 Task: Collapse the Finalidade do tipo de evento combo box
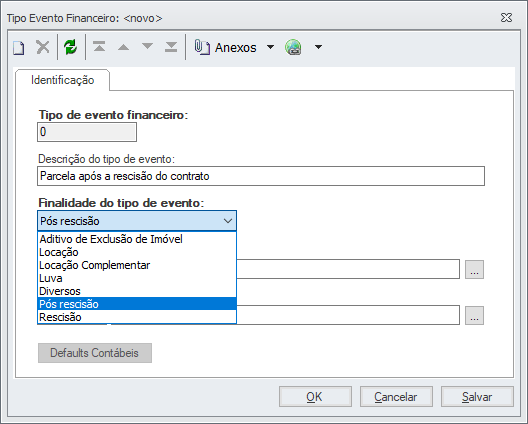click(228, 221)
